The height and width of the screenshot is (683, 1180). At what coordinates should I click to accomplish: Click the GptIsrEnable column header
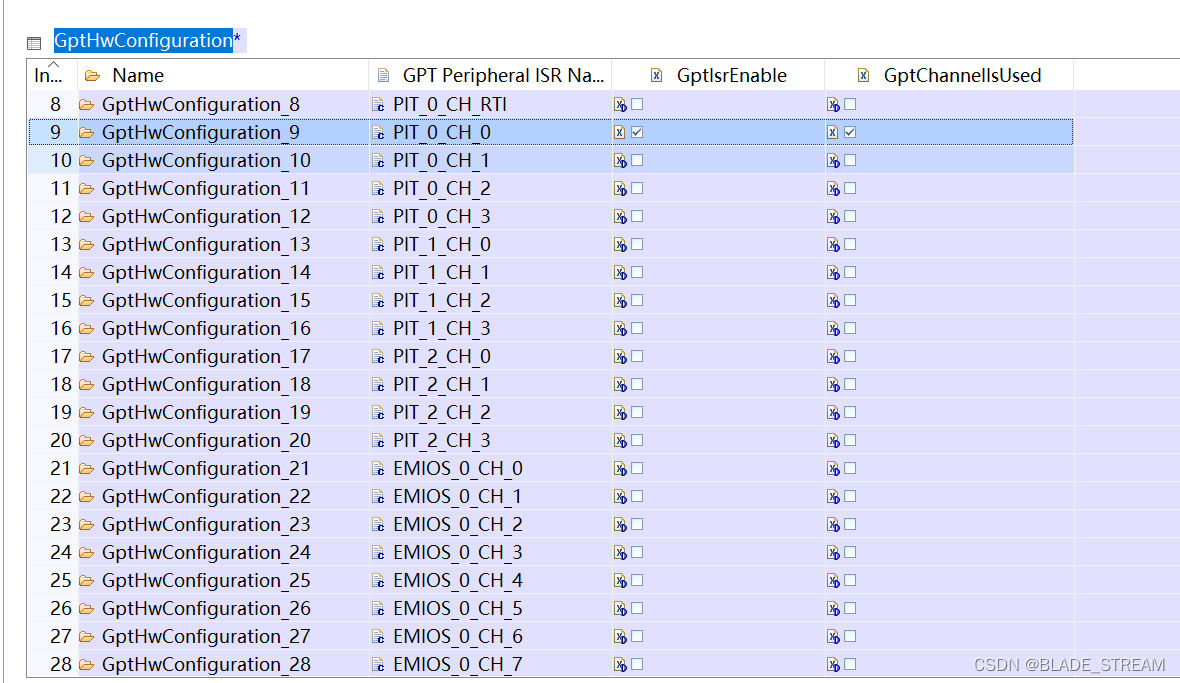[x=719, y=75]
